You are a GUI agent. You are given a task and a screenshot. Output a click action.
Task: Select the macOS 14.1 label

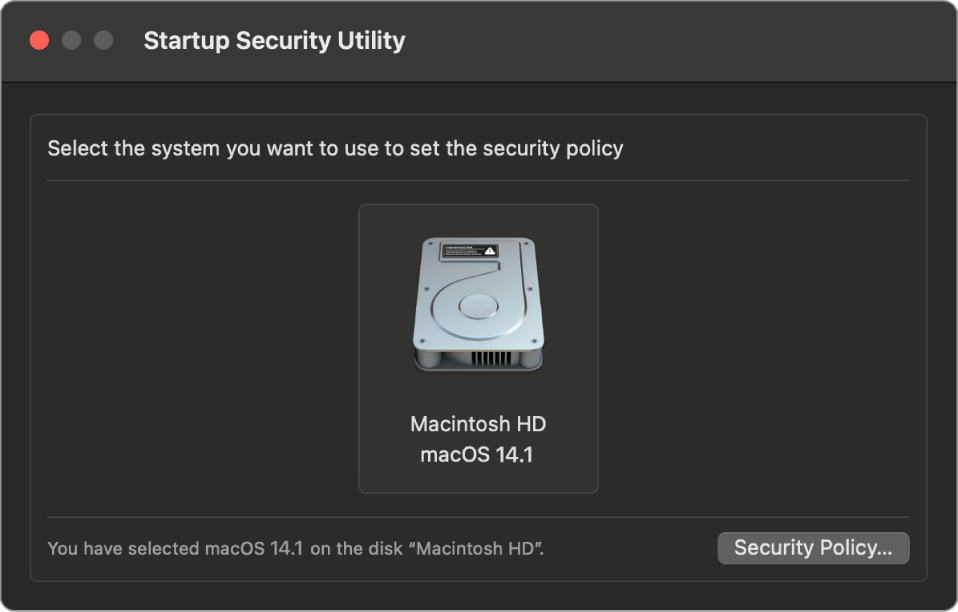[478, 452]
